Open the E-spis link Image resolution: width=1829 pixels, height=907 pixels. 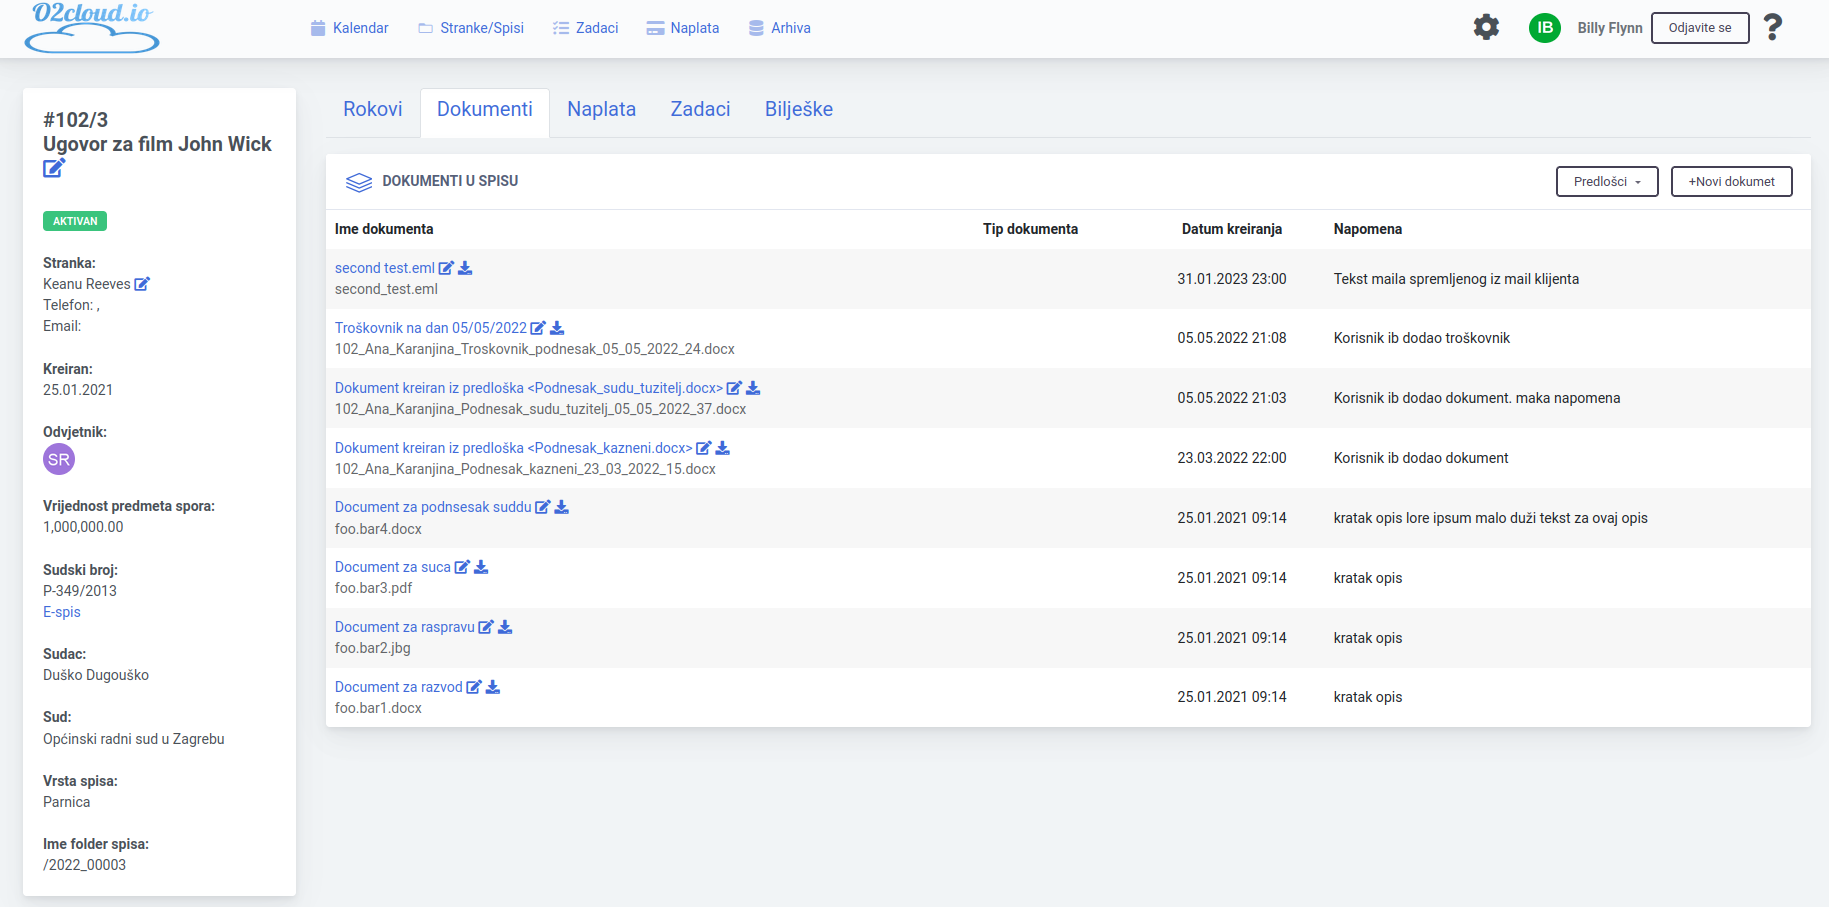62,612
